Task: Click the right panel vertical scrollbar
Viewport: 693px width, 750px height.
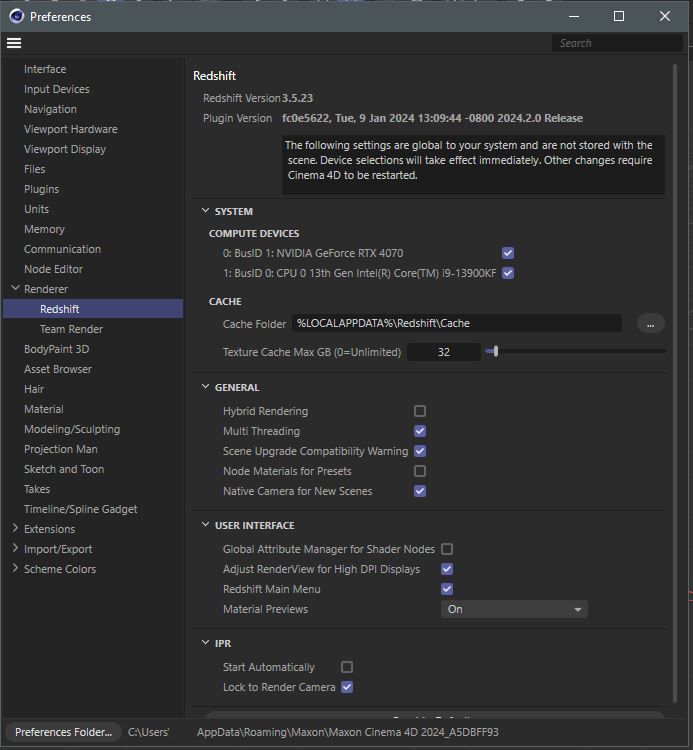Action: click(675, 383)
